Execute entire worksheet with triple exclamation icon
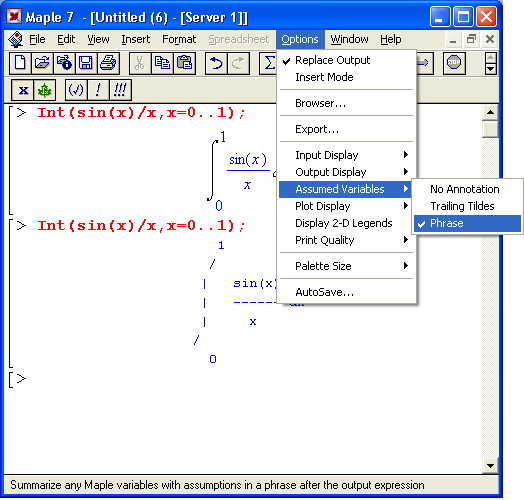524x500 pixels. [120, 90]
